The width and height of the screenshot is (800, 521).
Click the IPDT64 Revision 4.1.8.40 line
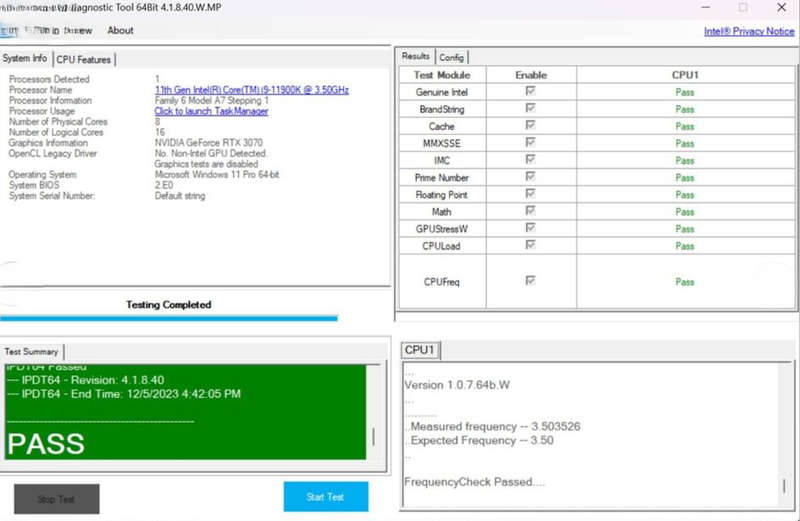point(85,380)
